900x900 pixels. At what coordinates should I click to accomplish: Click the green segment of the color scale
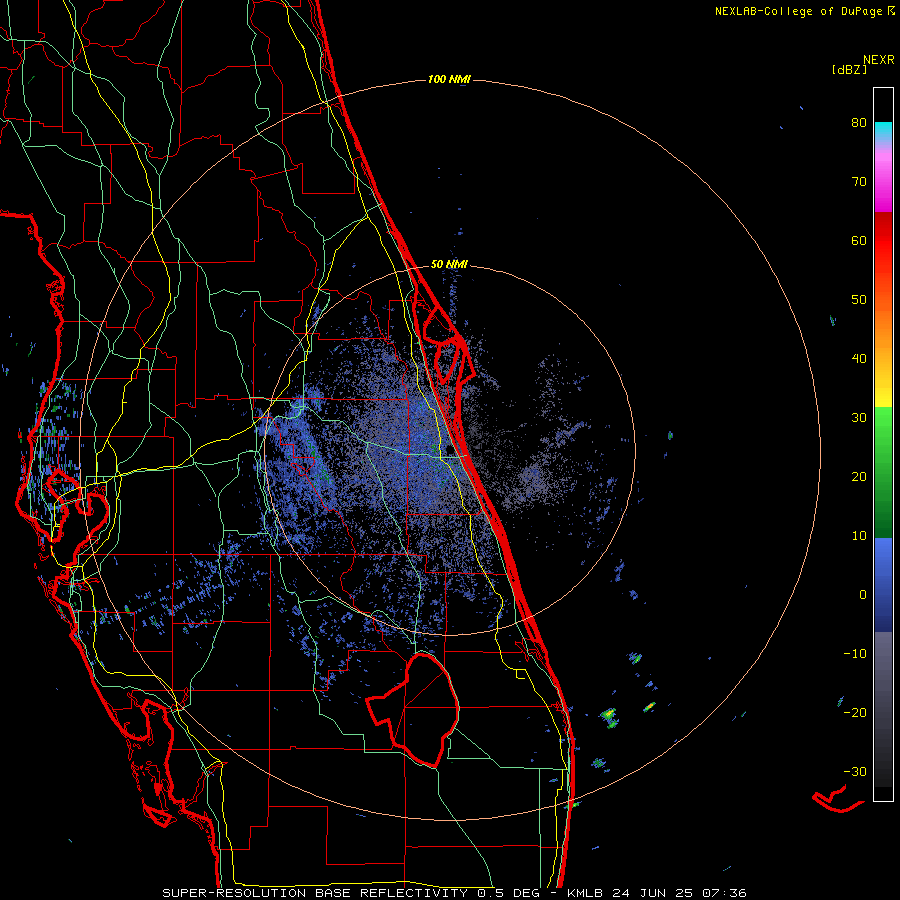(883, 472)
